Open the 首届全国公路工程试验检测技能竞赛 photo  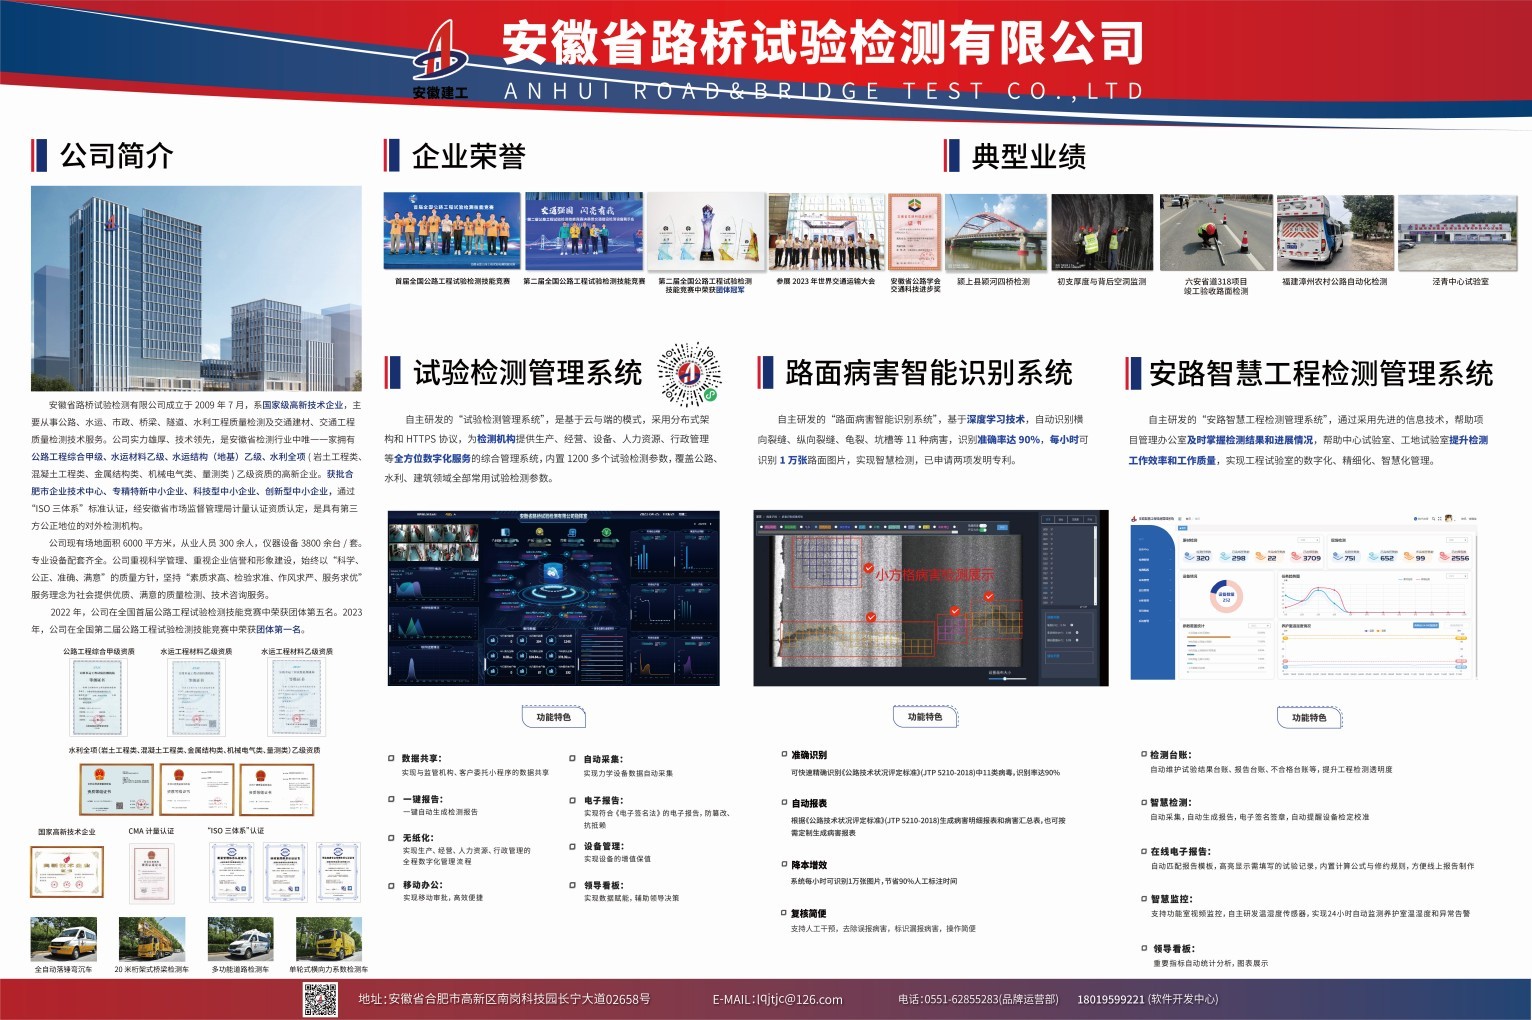click(452, 231)
